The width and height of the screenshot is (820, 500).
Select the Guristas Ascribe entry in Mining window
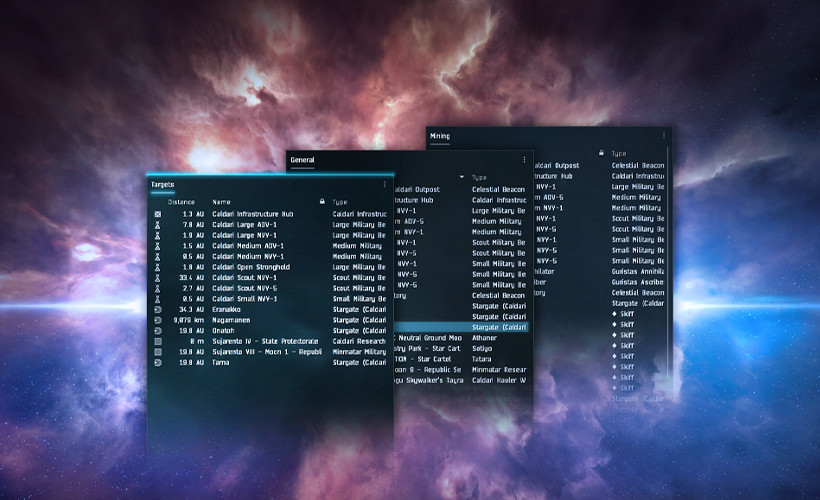tap(638, 282)
